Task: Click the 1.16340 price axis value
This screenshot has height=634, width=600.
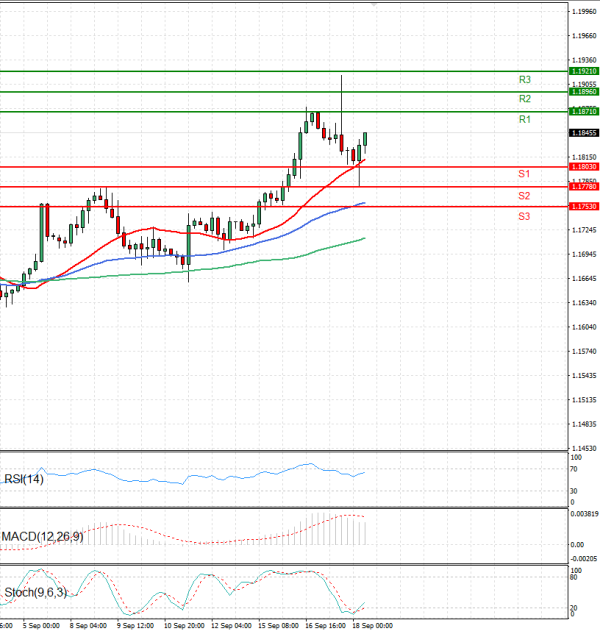Action: coord(584,303)
